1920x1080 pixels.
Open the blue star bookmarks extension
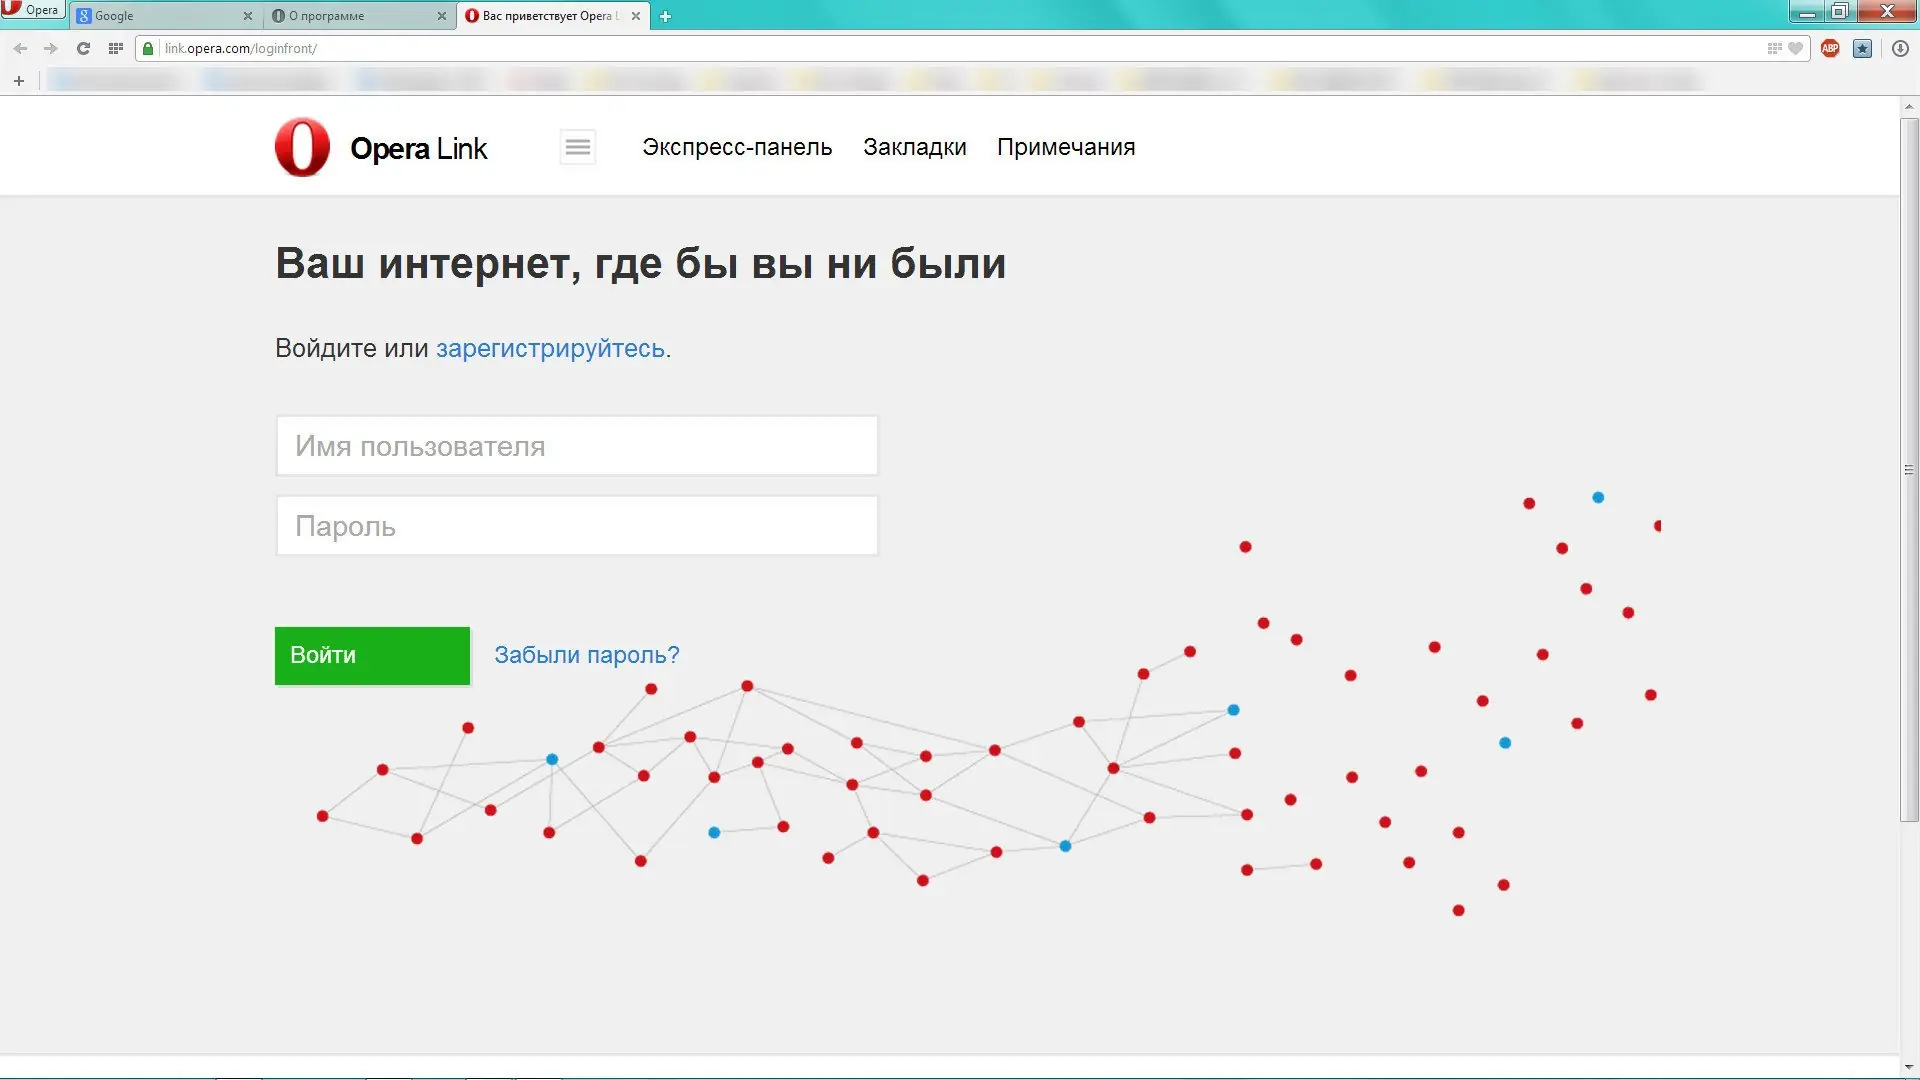[x=1862, y=48]
